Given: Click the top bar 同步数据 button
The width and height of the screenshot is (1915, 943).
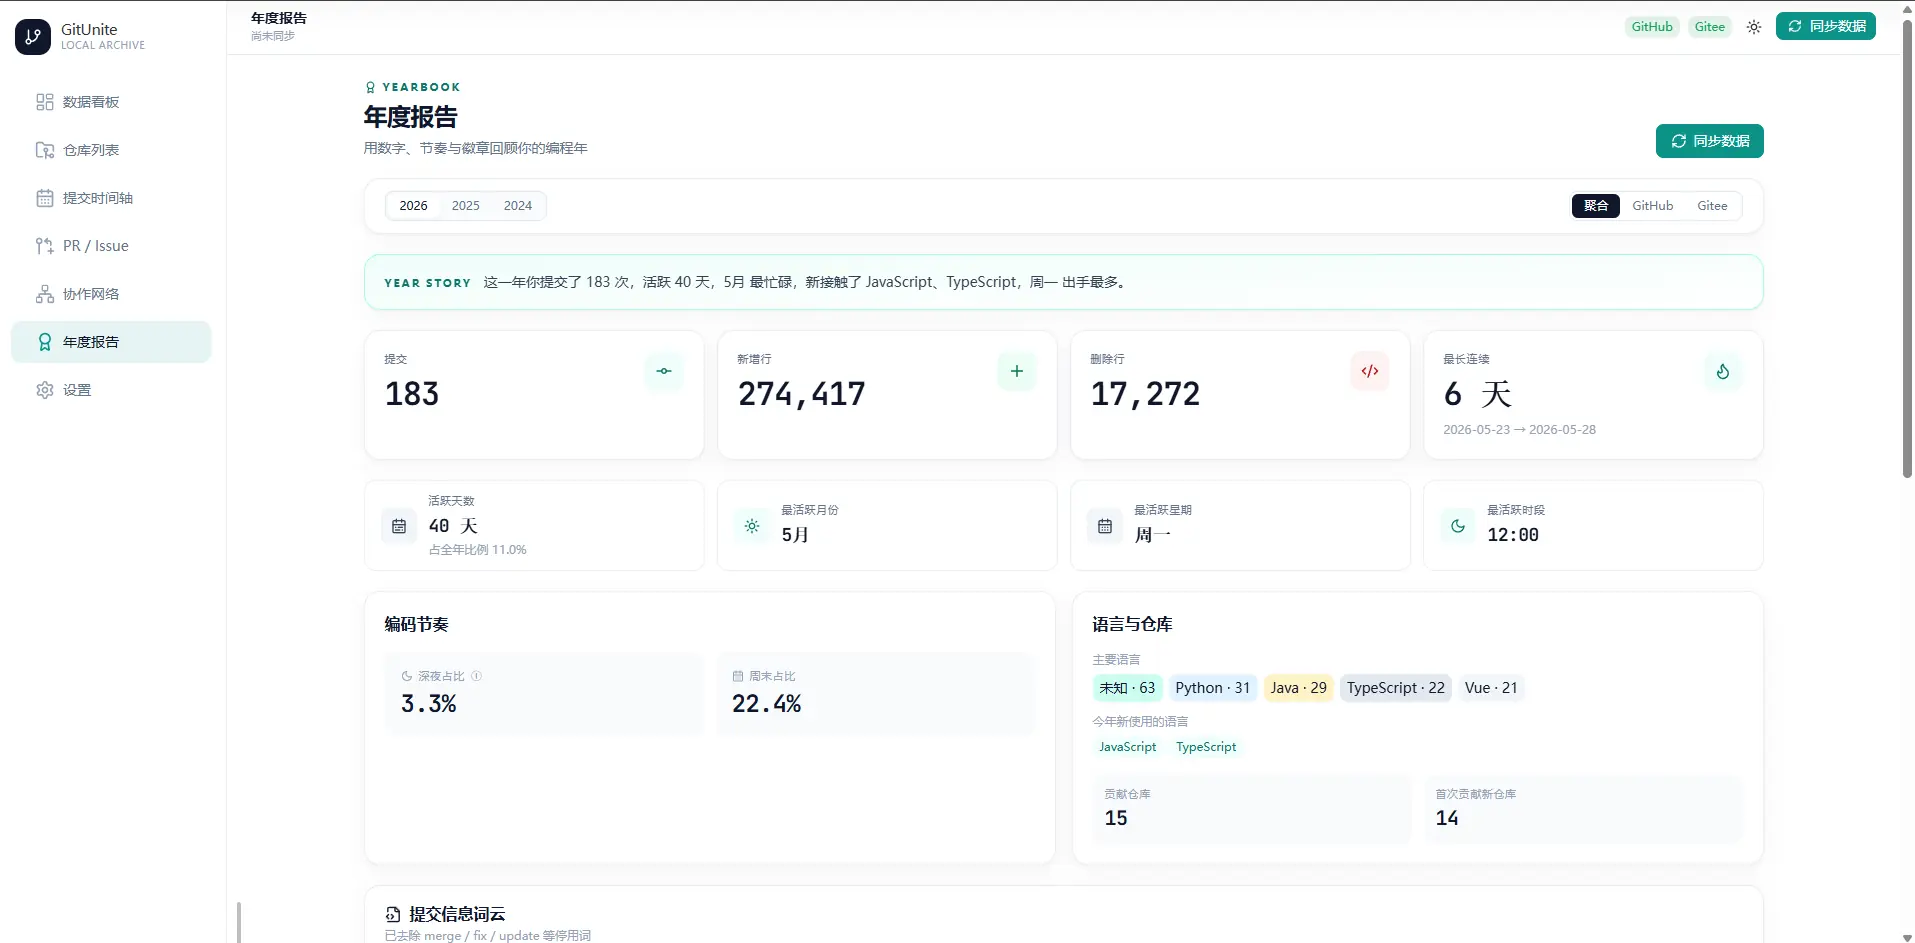Looking at the screenshot, I should (1826, 26).
